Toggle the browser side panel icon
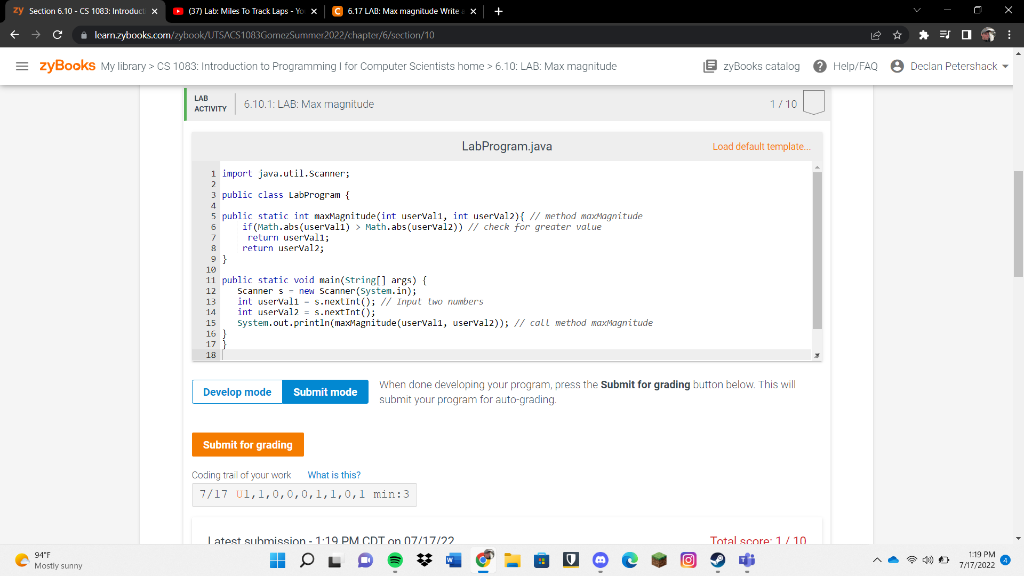This screenshot has width=1024, height=576. [x=967, y=35]
